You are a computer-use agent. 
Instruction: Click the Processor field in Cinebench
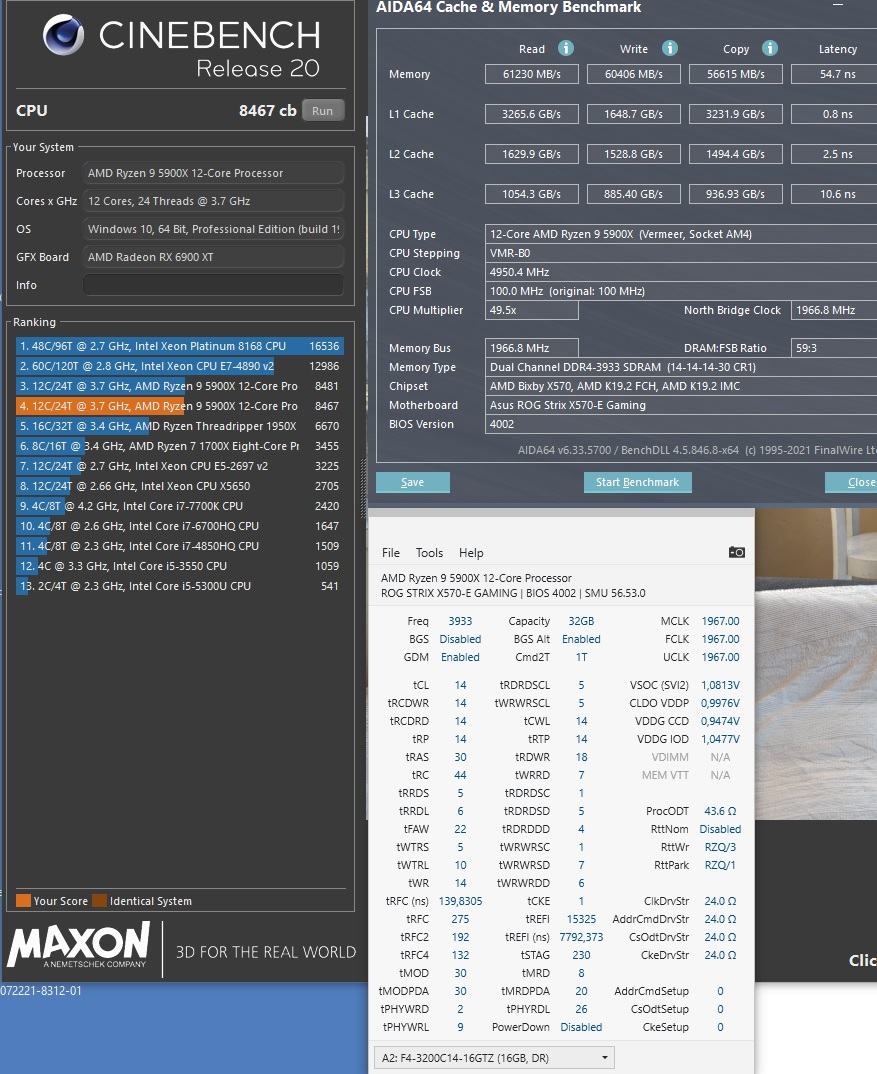point(213,173)
